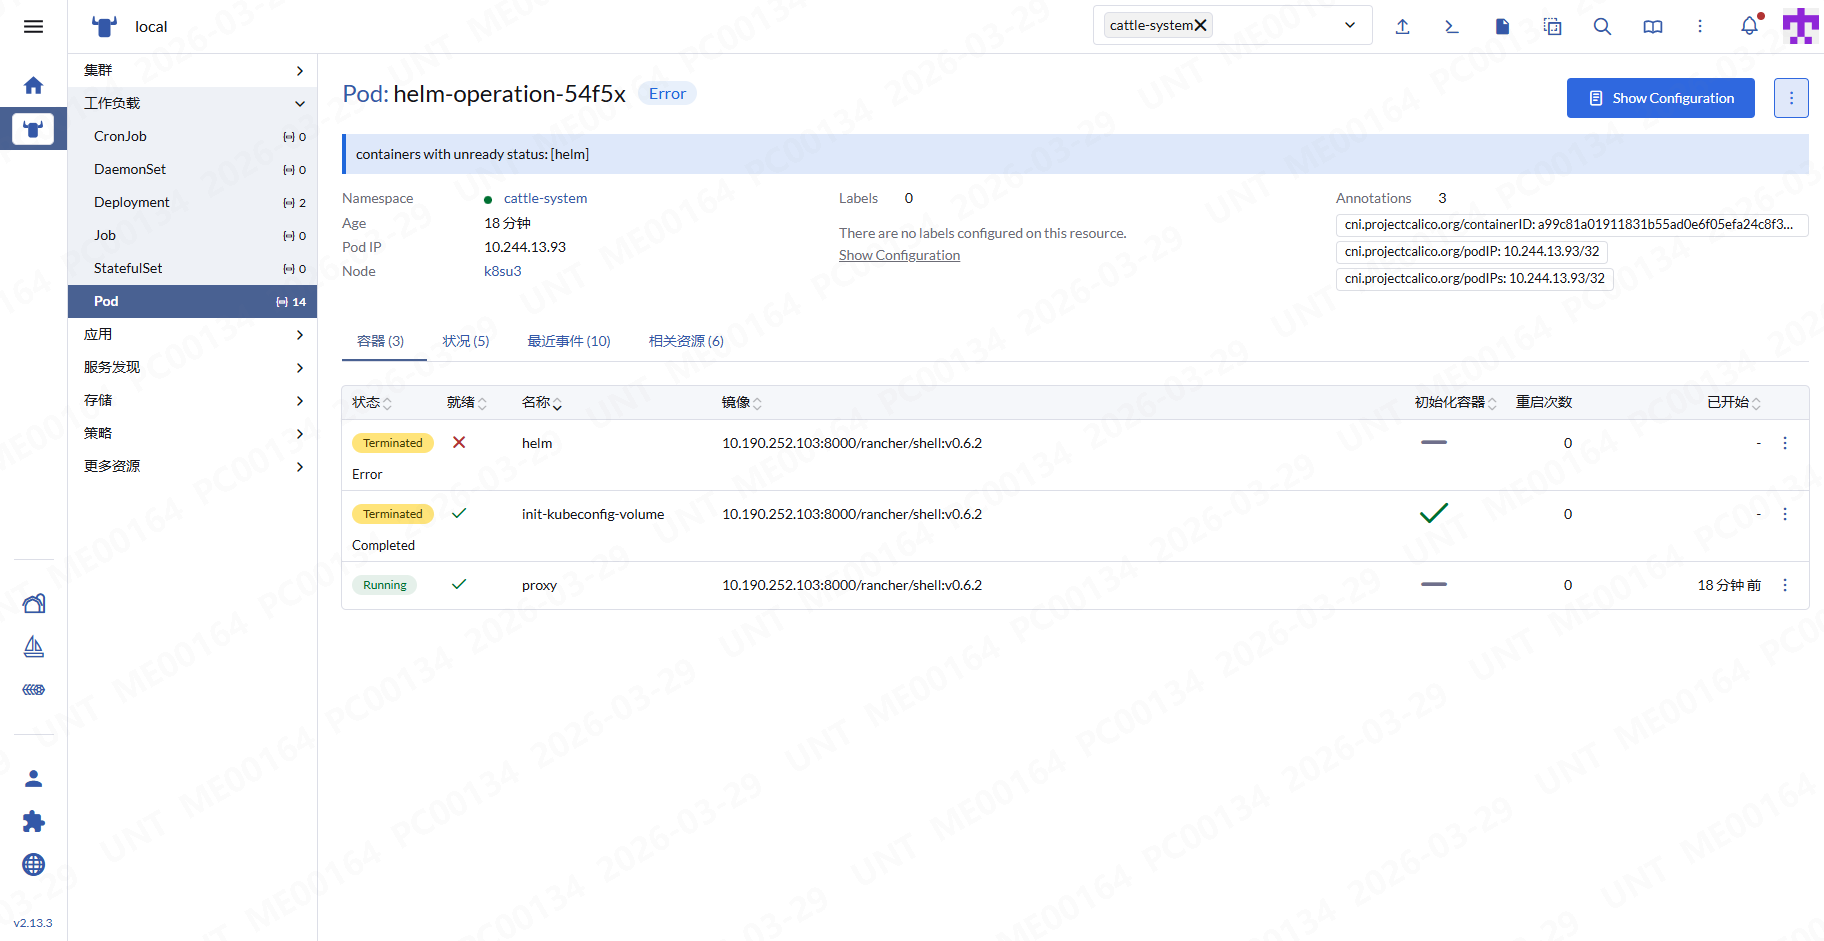
Task: Click the Show Configuration blue button
Action: point(1660,98)
